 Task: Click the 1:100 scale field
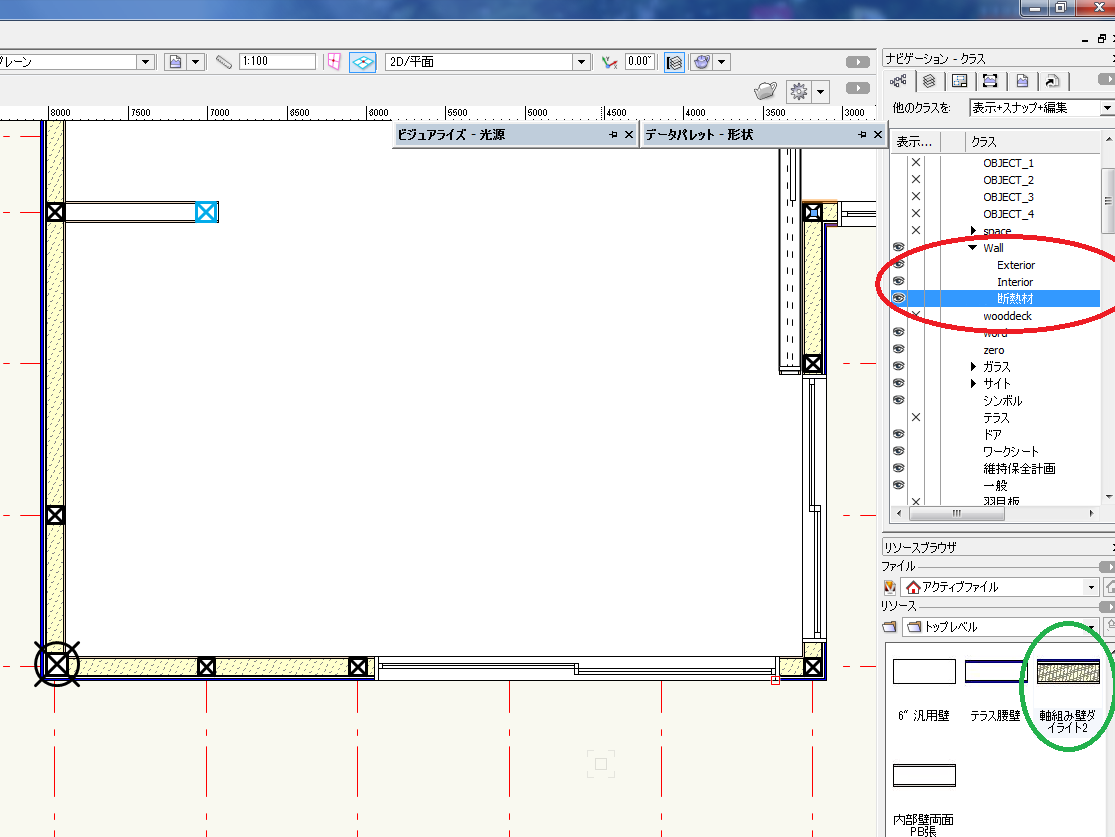277,62
